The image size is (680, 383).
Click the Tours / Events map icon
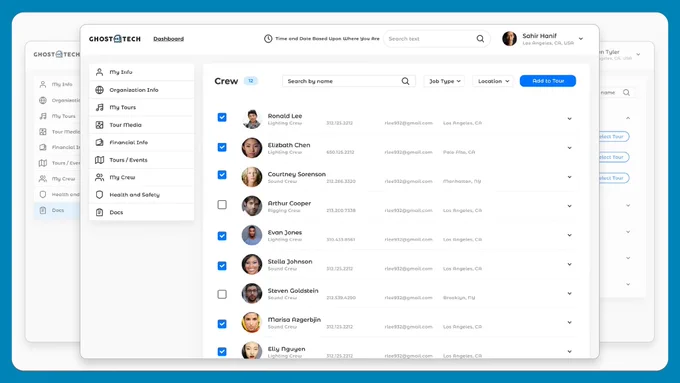[x=99, y=160]
